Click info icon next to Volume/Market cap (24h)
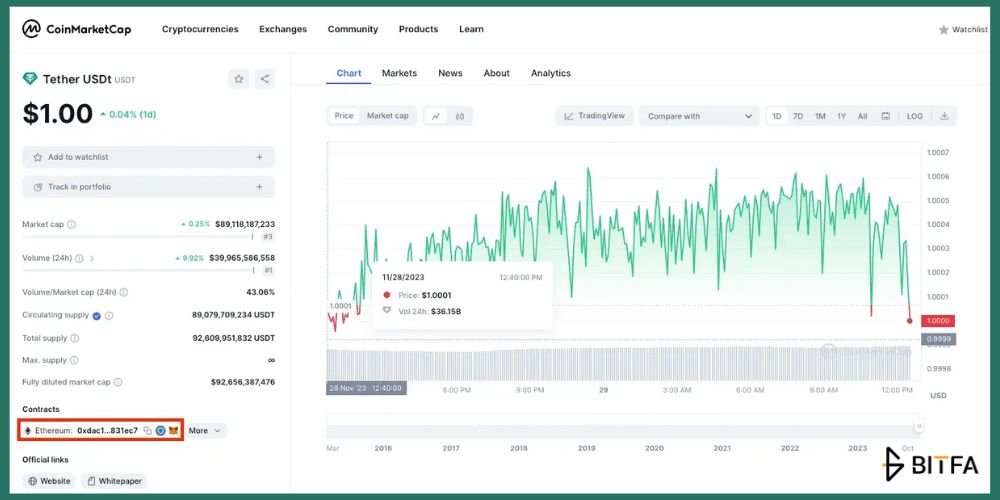Viewport: 1000px width, 500px height. pyautogui.click(x=124, y=292)
